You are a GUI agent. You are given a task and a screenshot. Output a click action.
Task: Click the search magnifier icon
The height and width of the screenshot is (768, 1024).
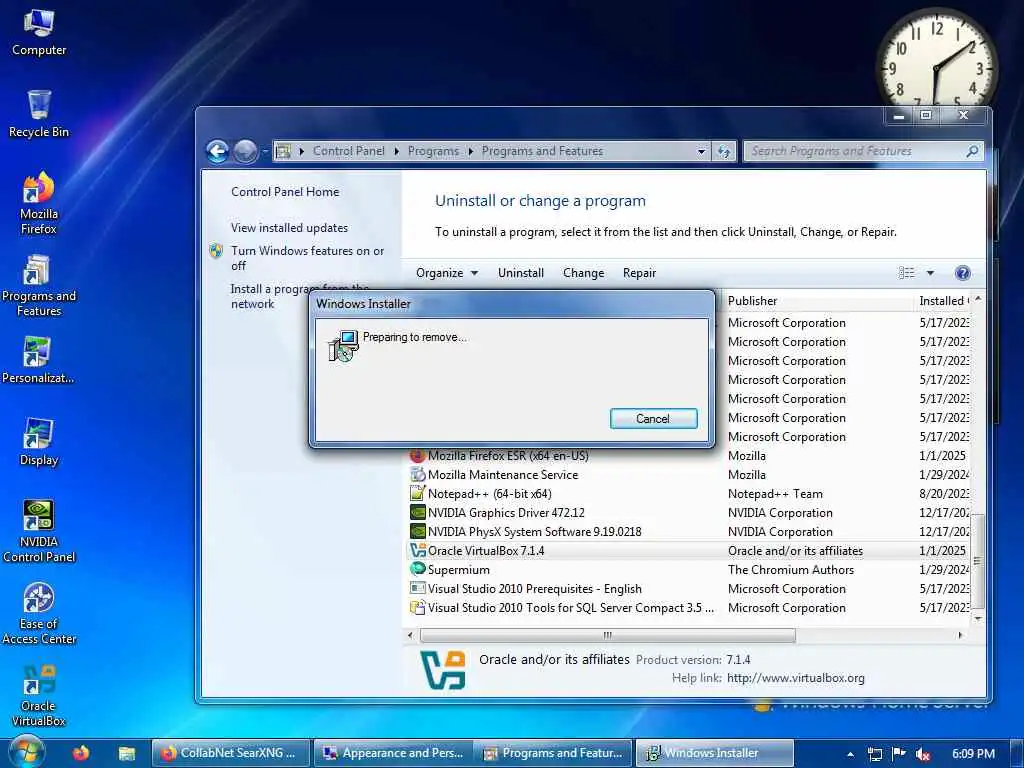point(972,151)
